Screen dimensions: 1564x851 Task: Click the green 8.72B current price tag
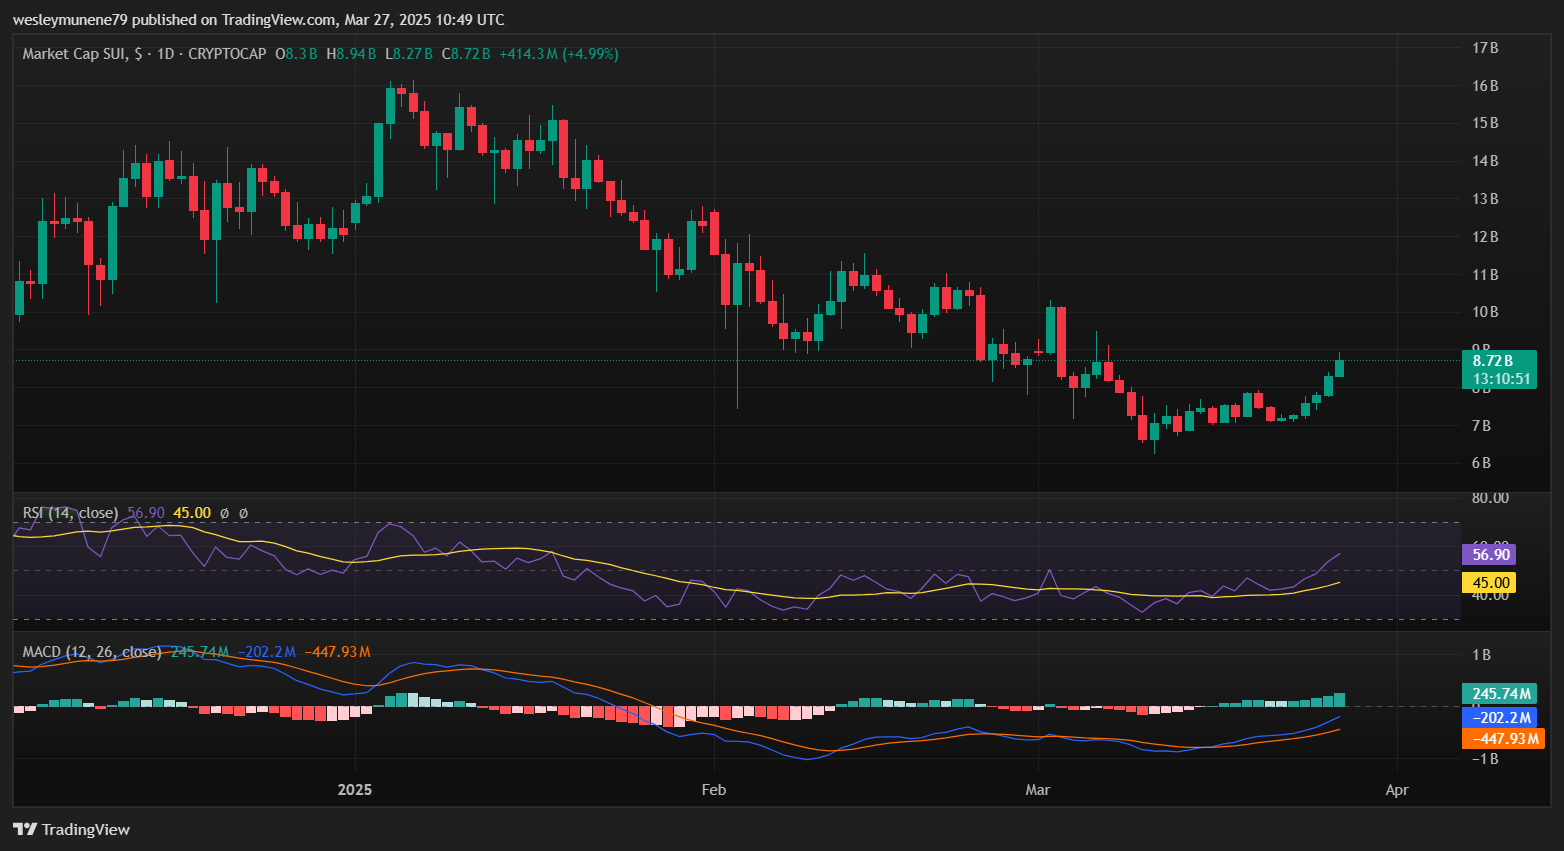[x=1497, y=361]
